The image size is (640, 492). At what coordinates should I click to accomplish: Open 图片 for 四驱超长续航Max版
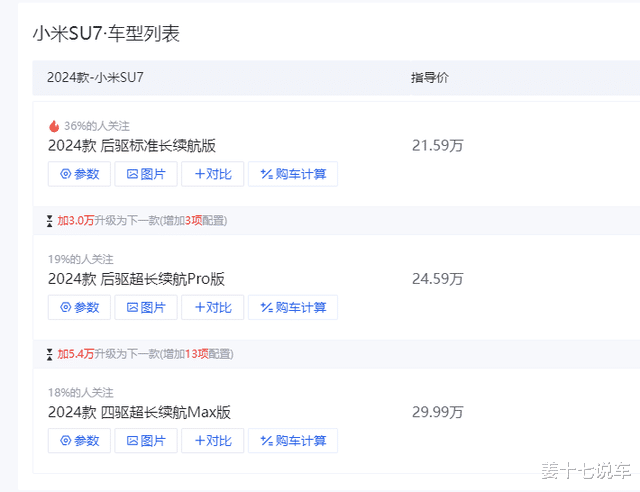coord(146,441)
